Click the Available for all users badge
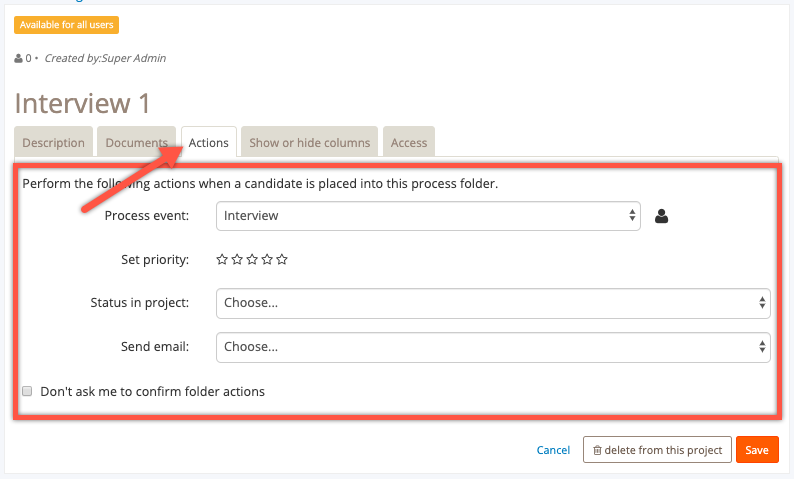 [x=66, y=25]
